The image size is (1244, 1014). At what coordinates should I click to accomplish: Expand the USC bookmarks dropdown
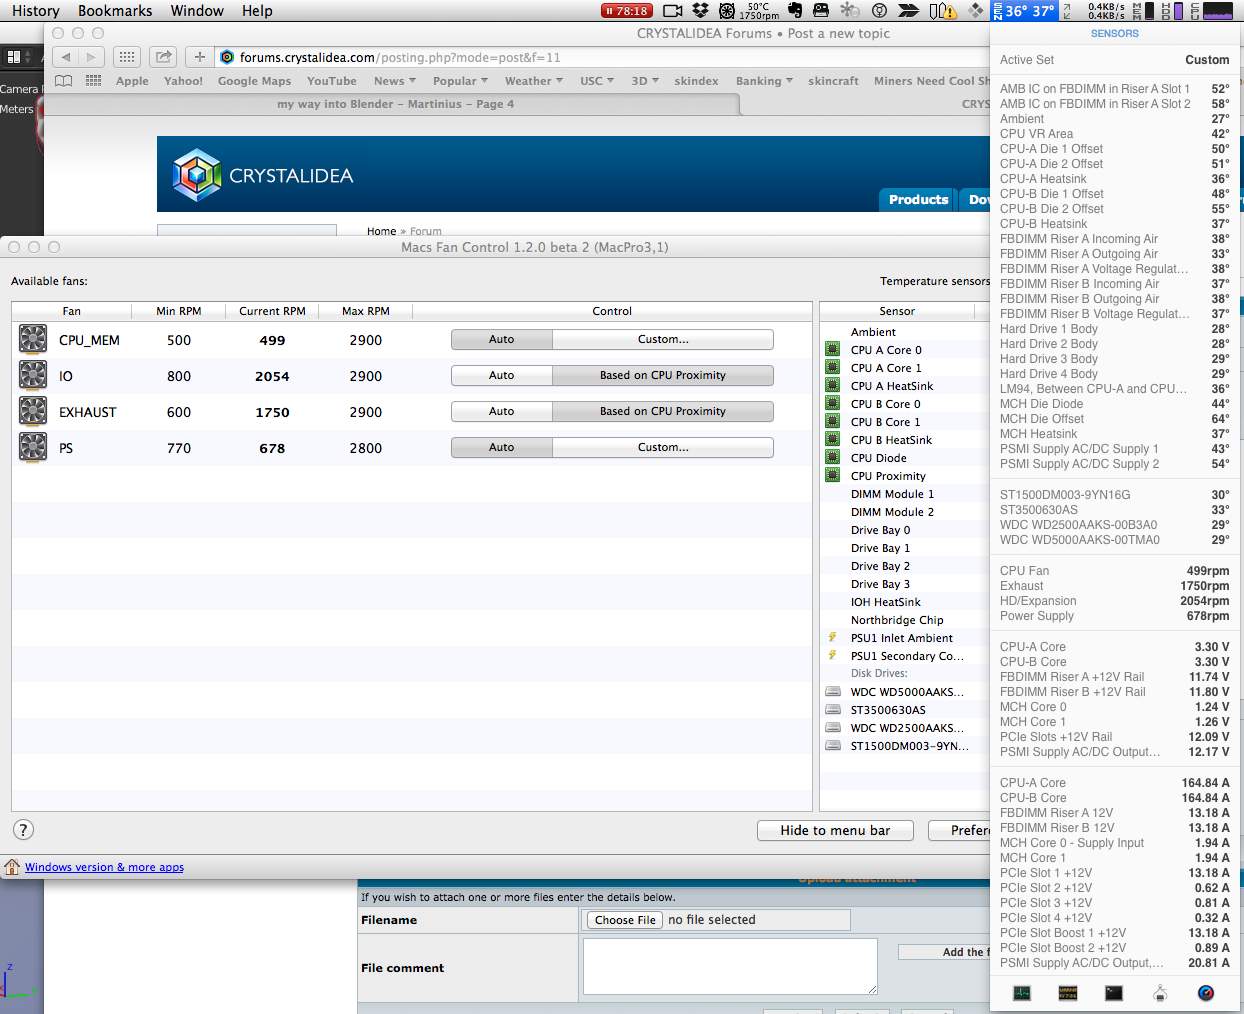[597, 81]
